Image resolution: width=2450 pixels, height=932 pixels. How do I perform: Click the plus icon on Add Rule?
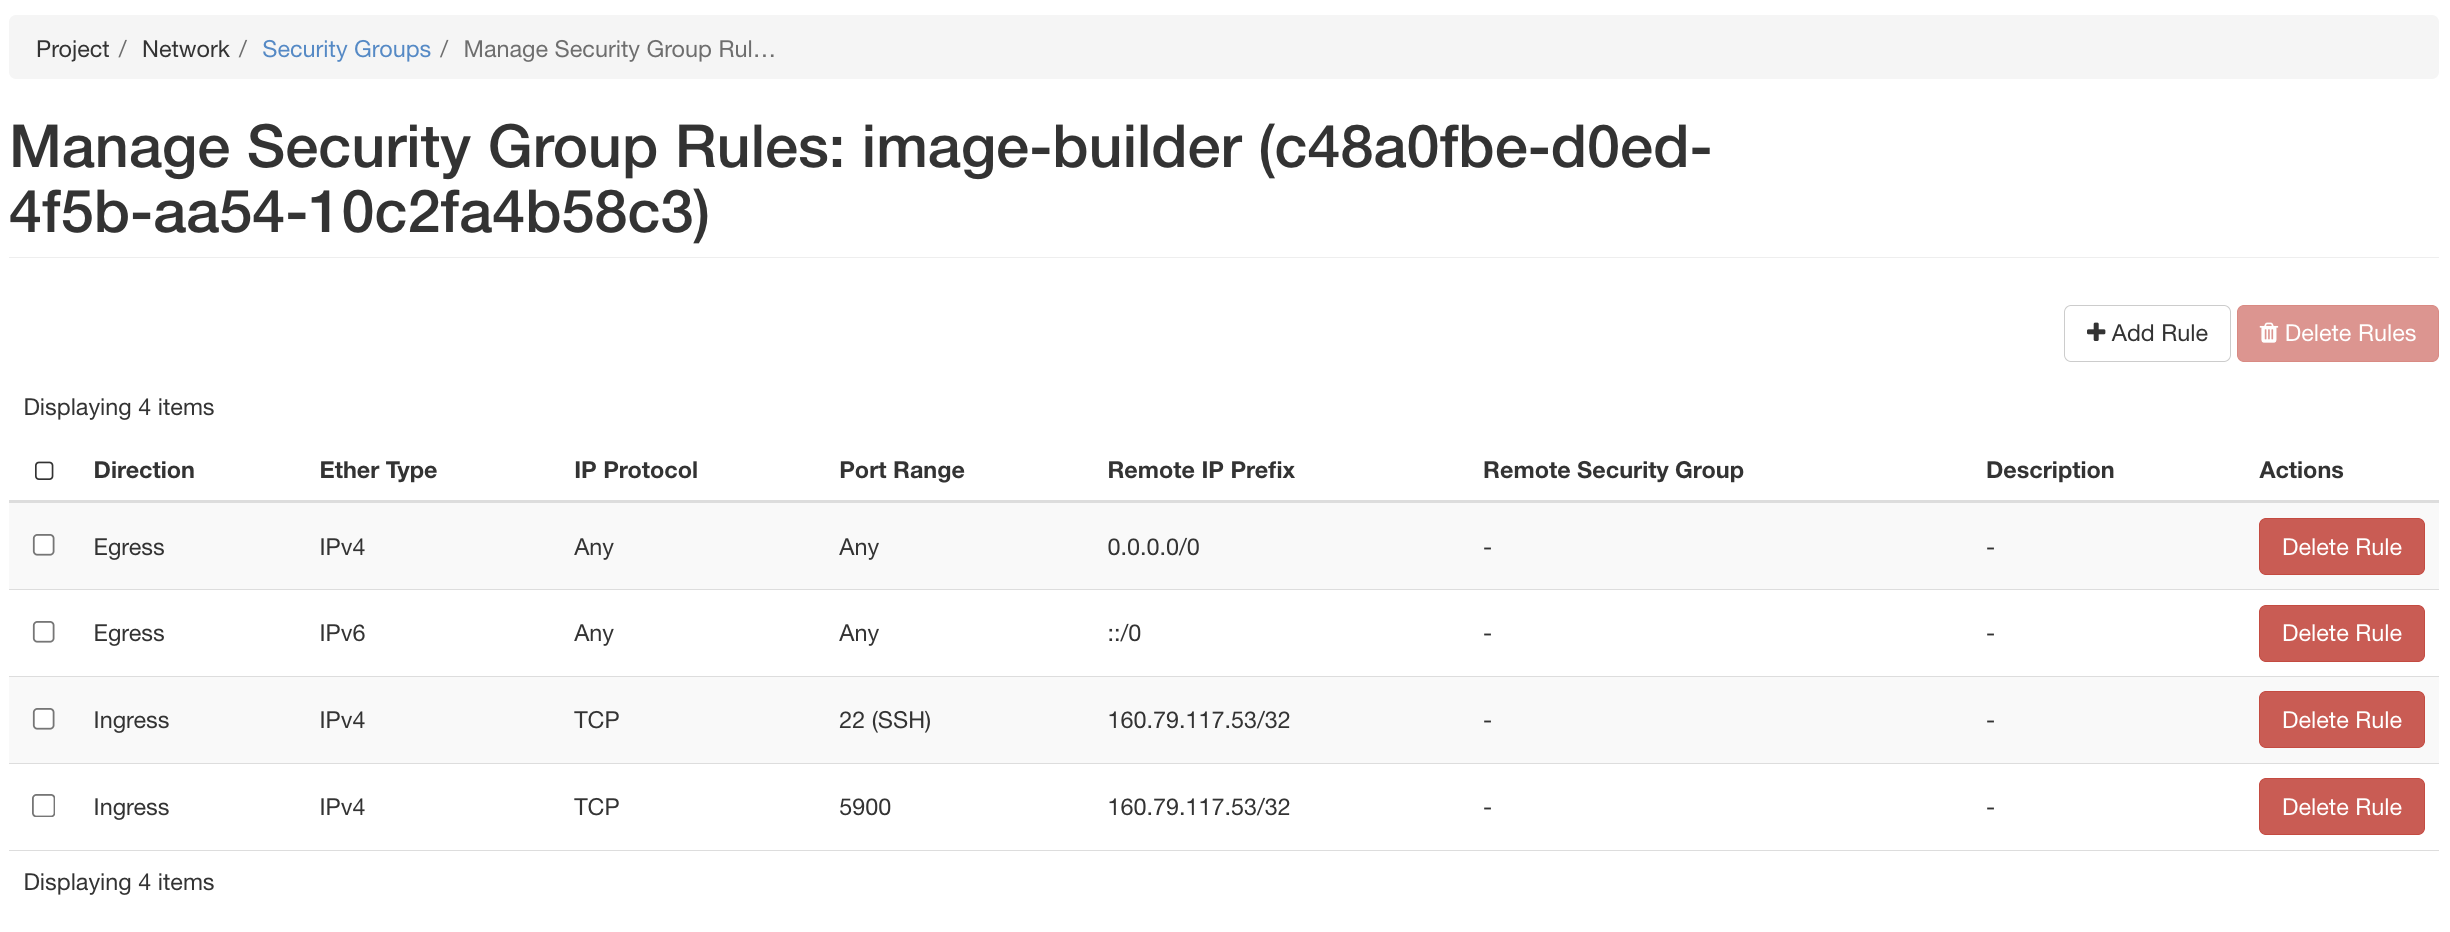pyautogui.click(x=2096, y=332)
